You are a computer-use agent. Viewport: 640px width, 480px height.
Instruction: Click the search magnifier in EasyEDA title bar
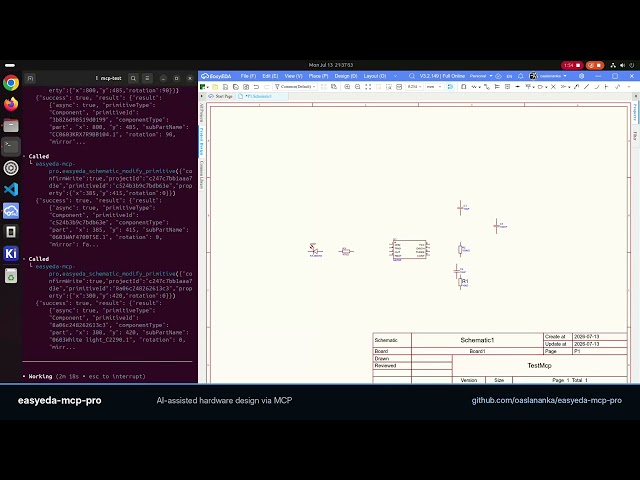coord(412,76)
